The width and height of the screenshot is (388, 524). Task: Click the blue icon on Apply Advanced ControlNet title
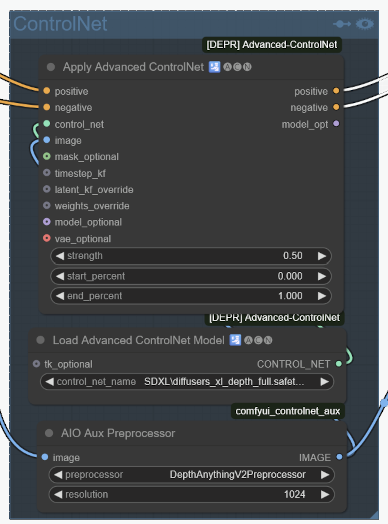[215, 67]
